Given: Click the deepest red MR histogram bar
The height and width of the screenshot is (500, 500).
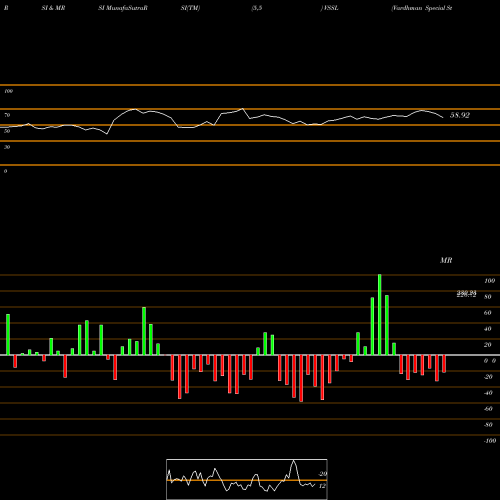Looking at the screenshot, I should click(x=301, y=378).
